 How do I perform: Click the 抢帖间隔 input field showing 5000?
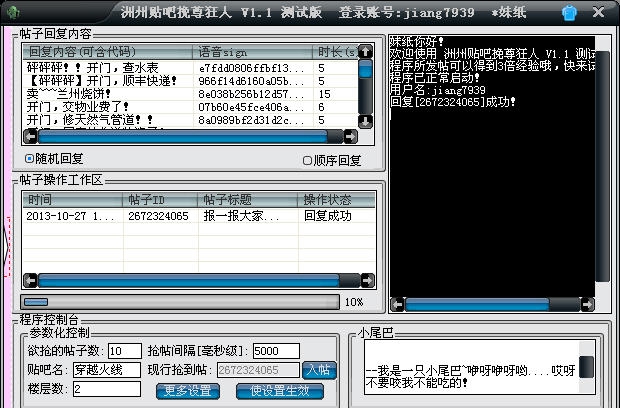click(276, 351)
